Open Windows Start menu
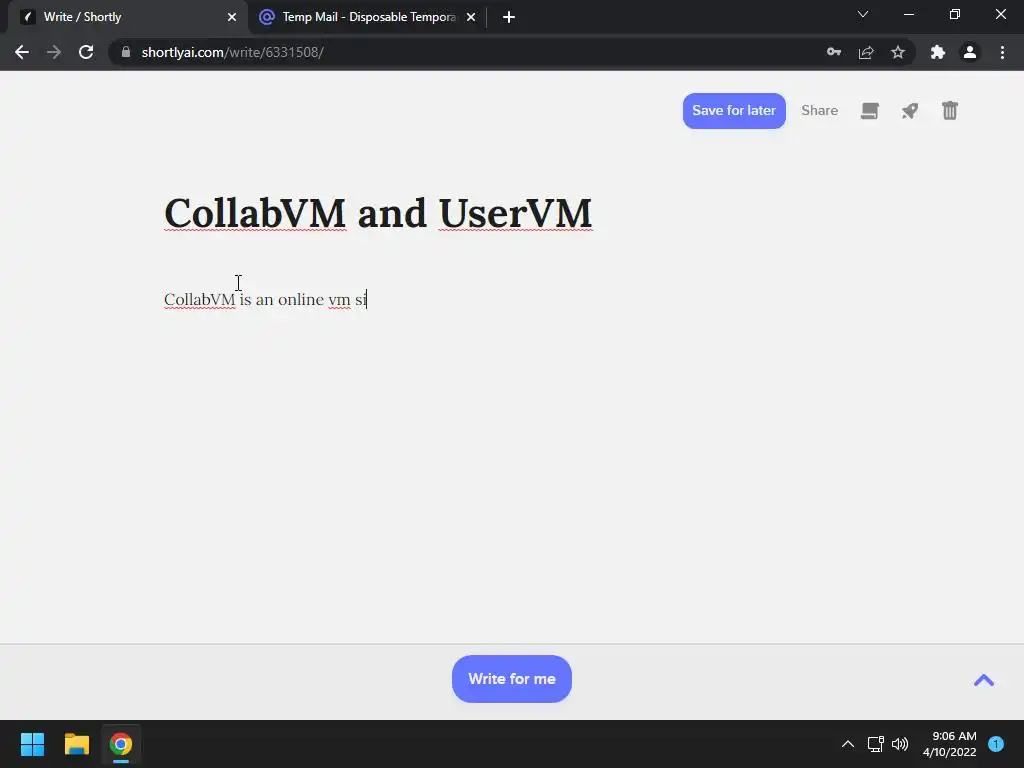 click(x=32, y=744)
